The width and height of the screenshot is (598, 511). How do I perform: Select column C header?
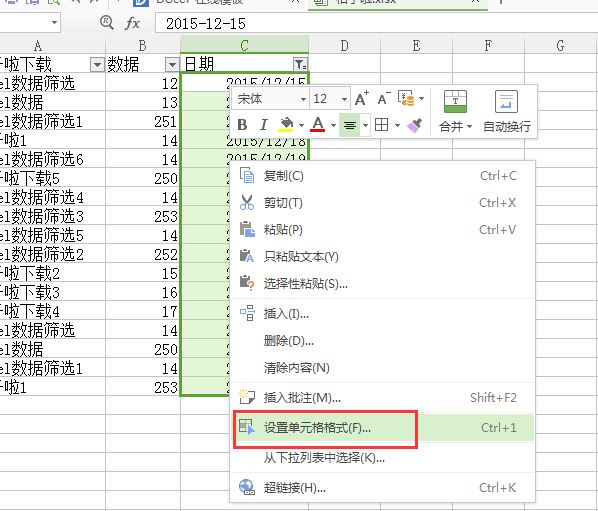[244, 45]
